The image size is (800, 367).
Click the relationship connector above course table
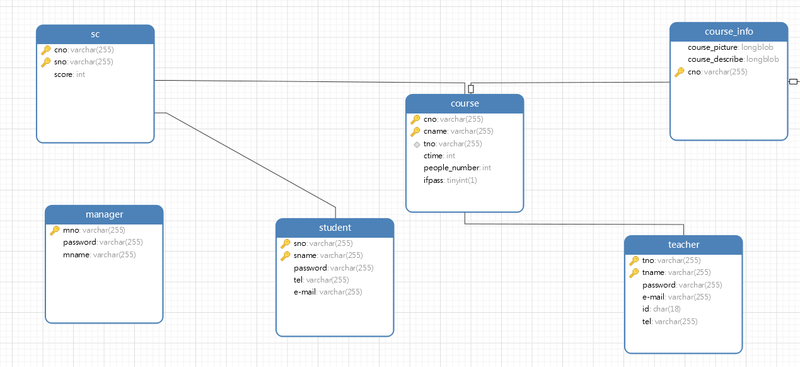[x=471, y=89]
